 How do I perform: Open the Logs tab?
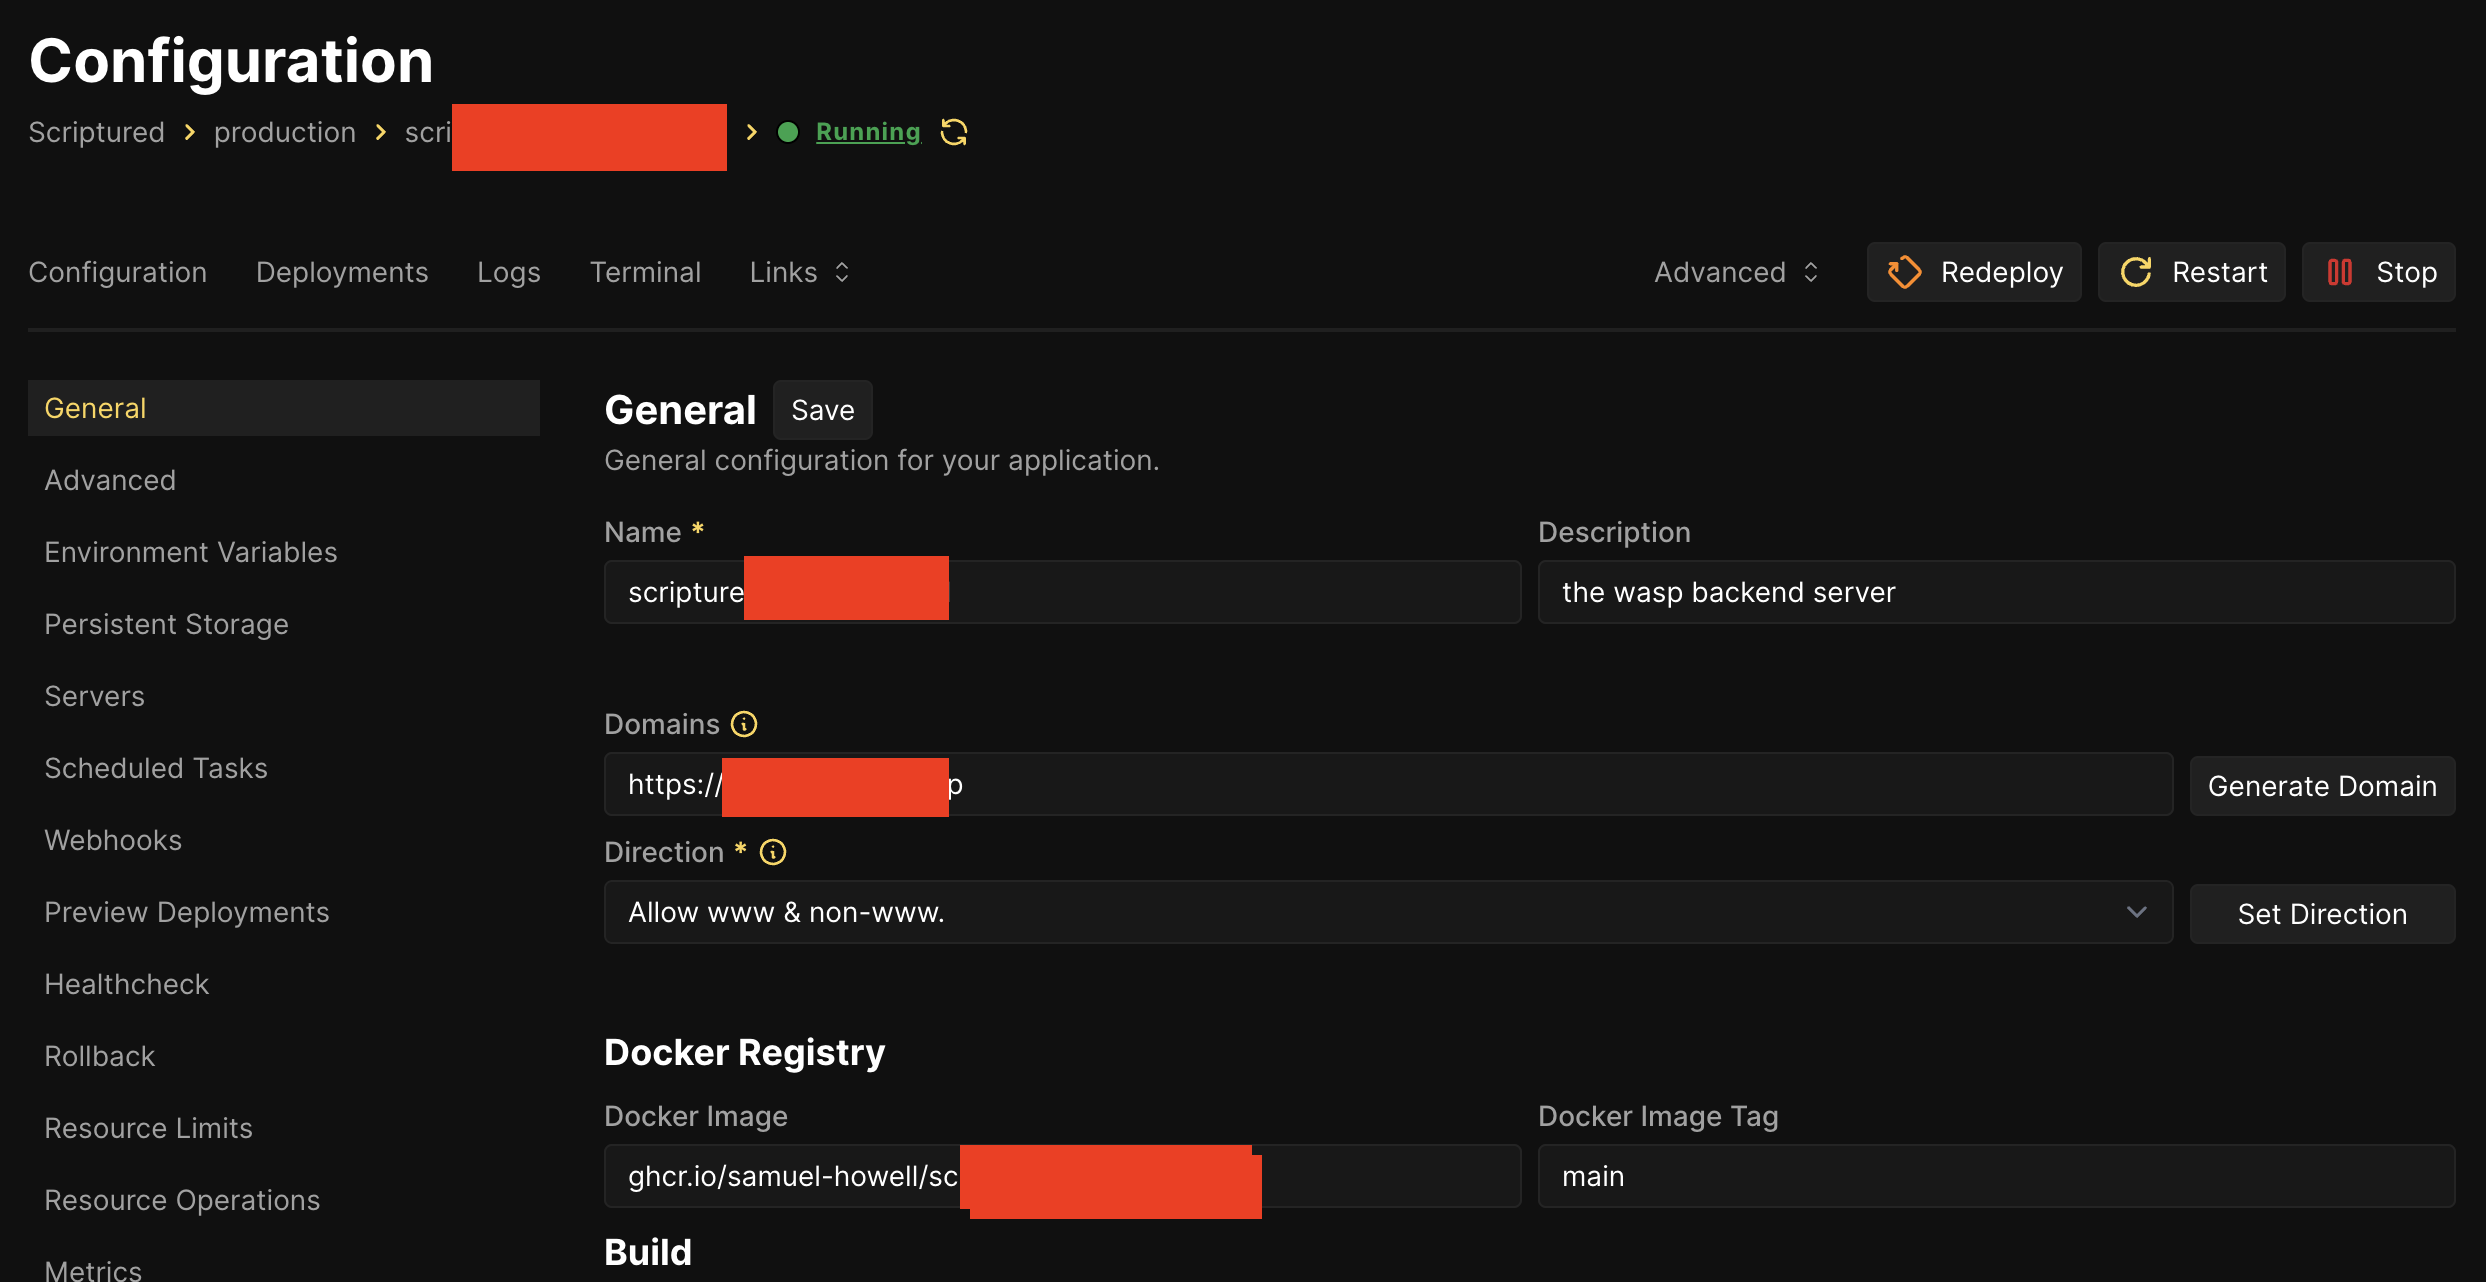[x=509, y=272]
